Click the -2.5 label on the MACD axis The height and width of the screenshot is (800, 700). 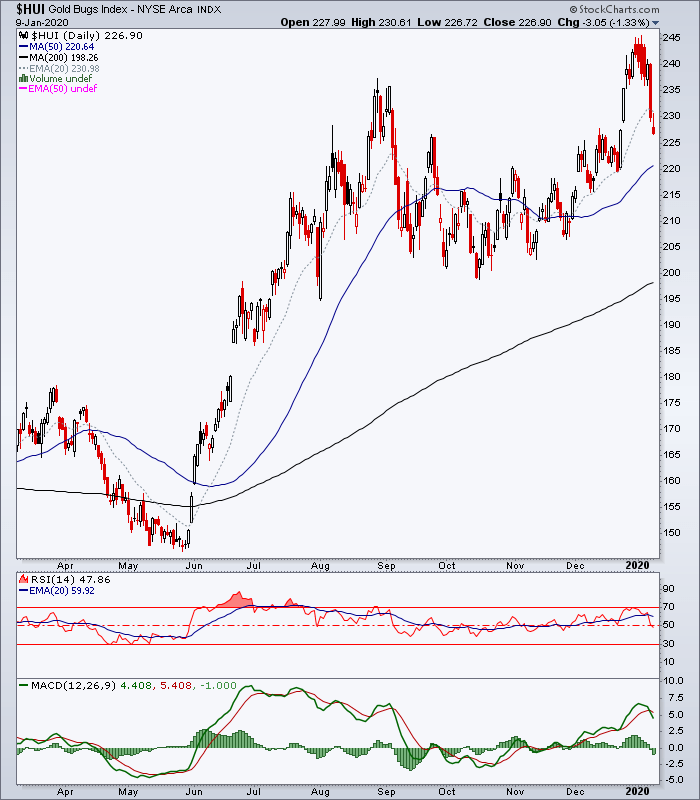(x=672, y=763)
